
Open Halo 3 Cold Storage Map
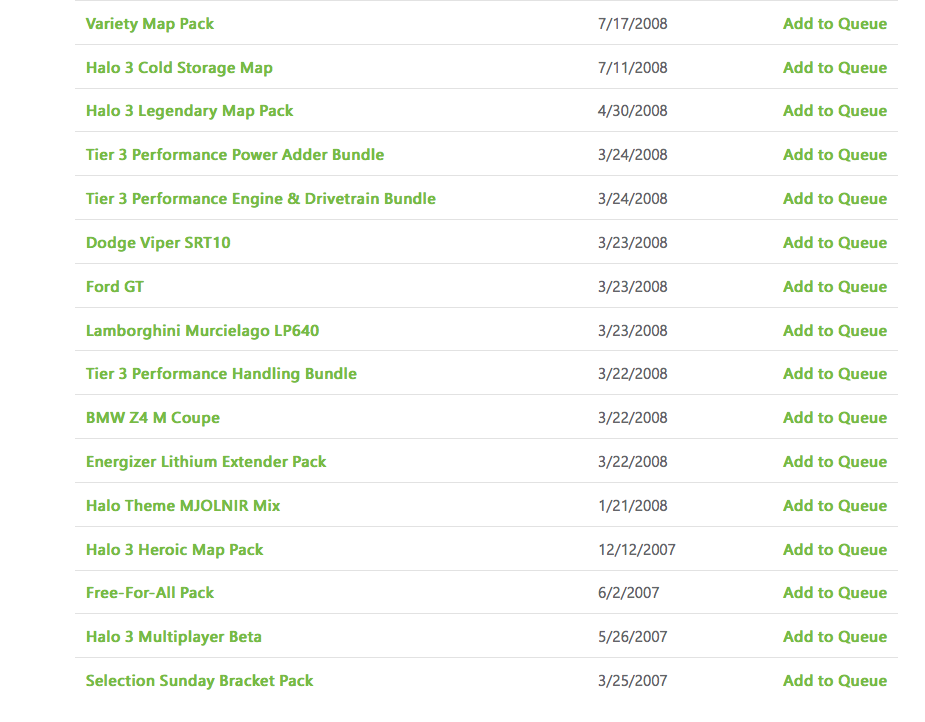pyautogui.click(x=179, y=68)
